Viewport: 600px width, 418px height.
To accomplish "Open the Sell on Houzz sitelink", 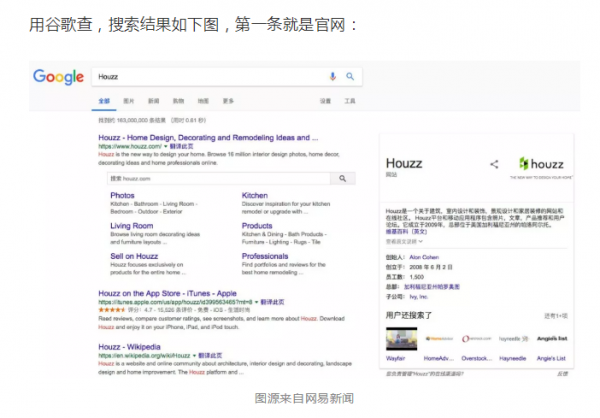I will [x=134, y=256].
